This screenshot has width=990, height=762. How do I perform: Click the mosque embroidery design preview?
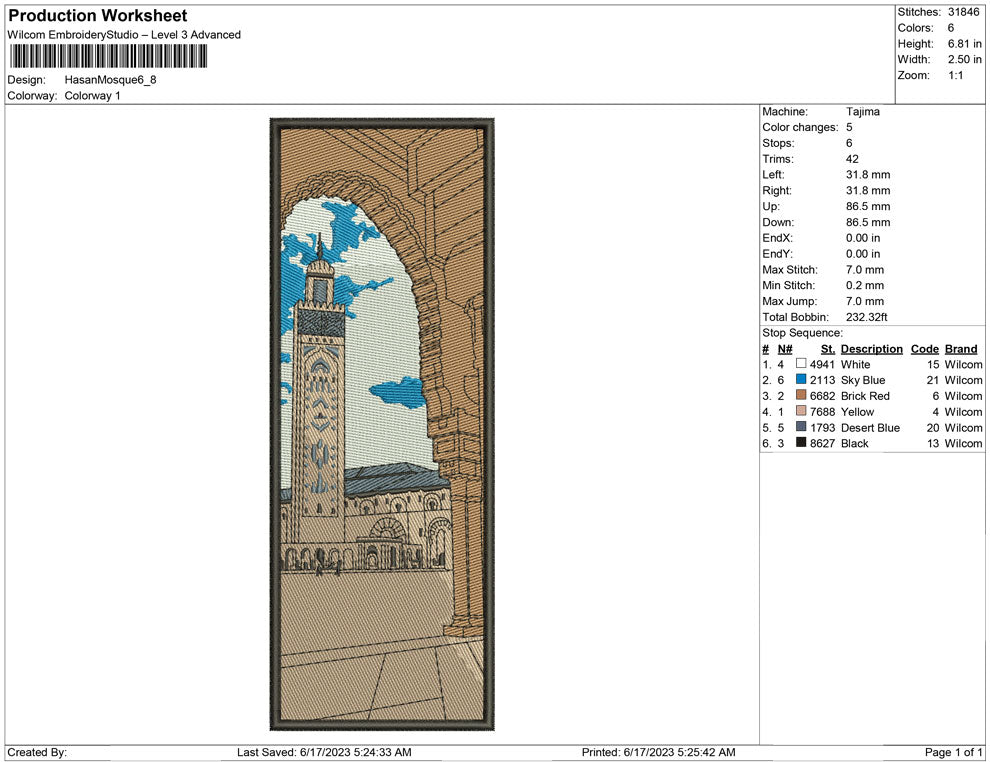click(x=381, y=424)
